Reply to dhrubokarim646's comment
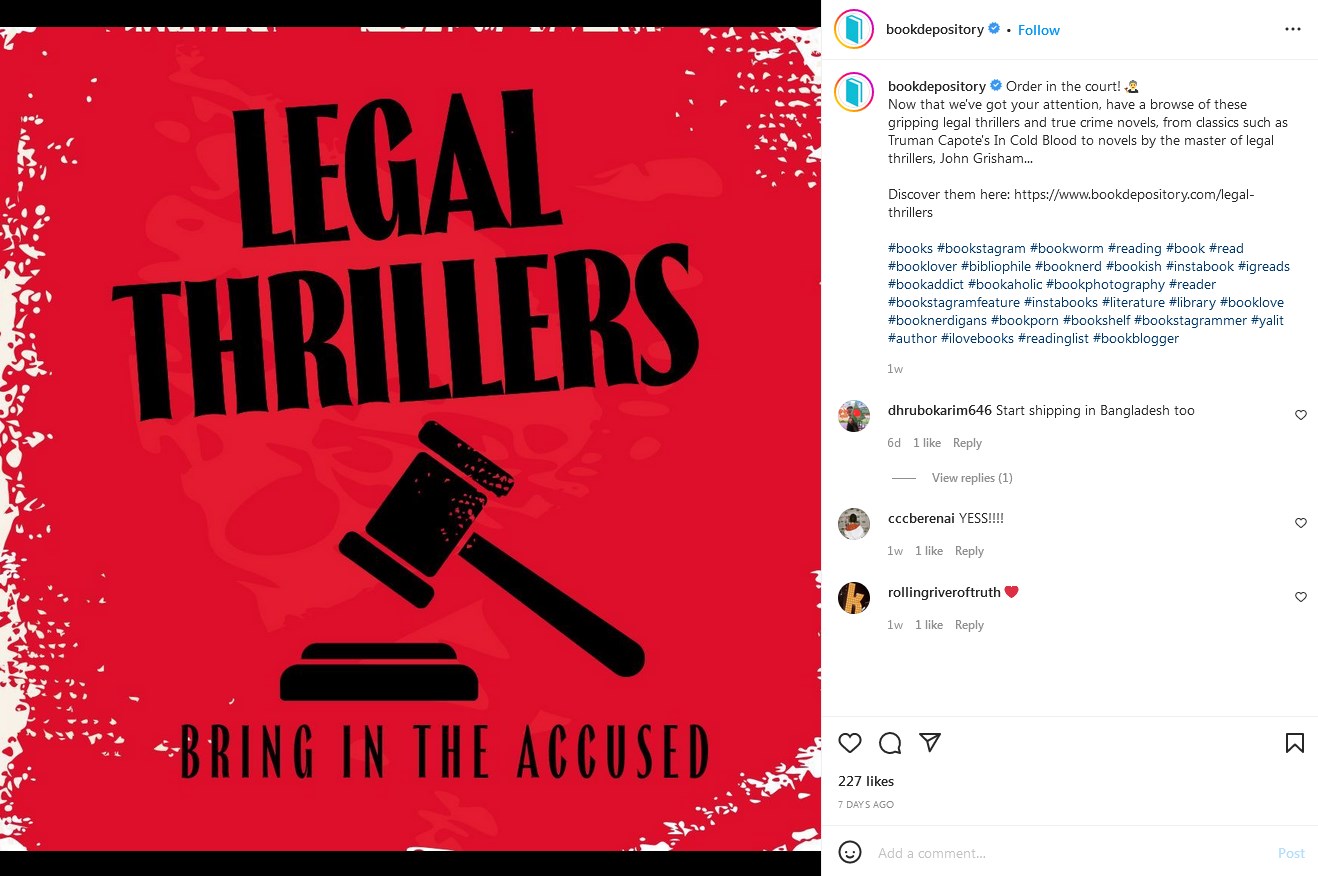 point(967,443)
